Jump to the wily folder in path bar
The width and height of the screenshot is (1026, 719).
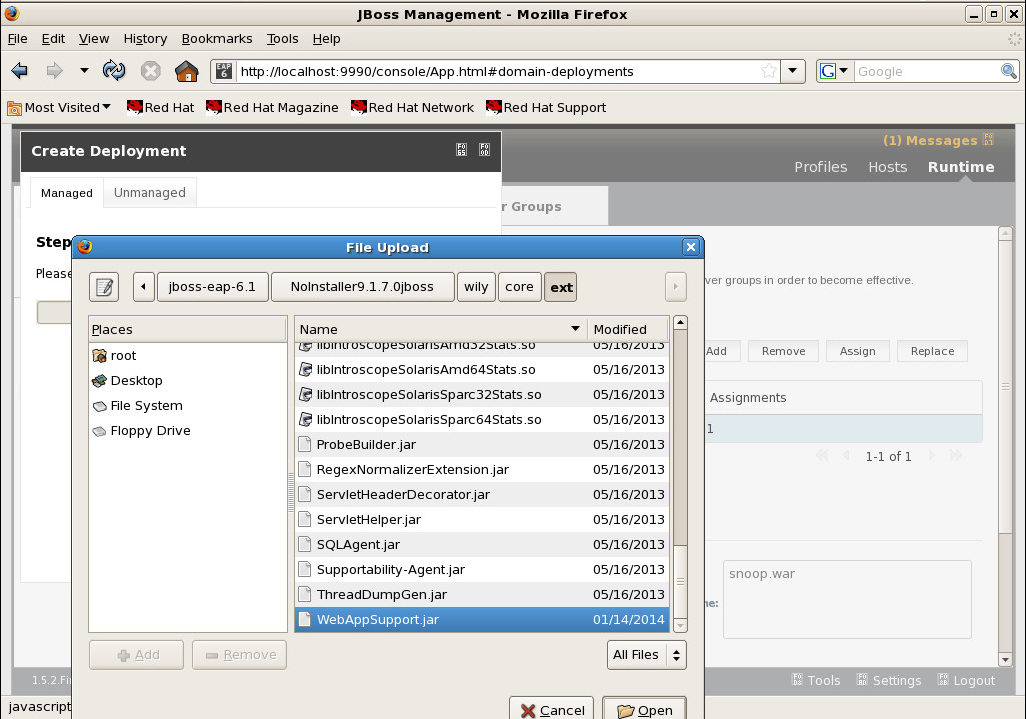pos(476,287)
